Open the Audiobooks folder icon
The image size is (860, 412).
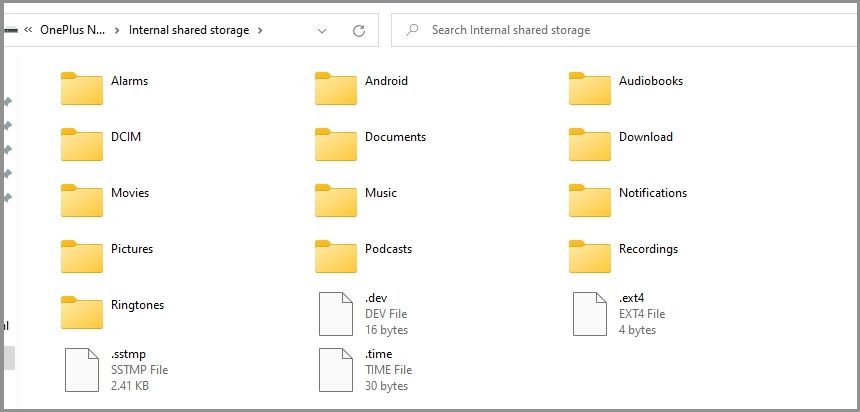[589, 88]
